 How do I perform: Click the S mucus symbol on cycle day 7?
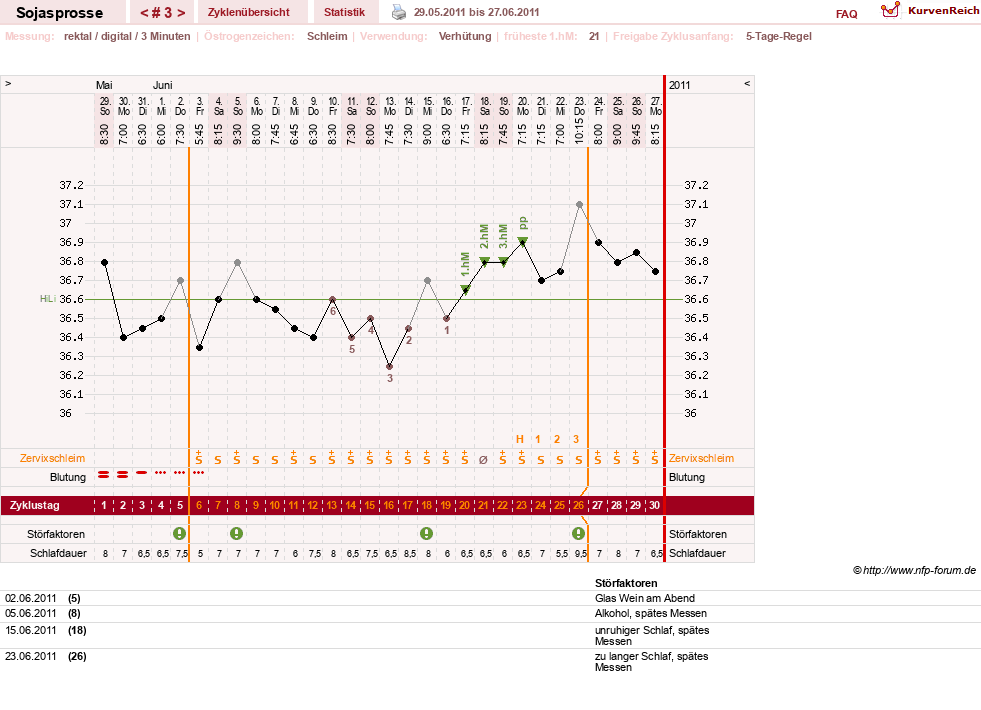pyautogui.click(x=218, y=460)
